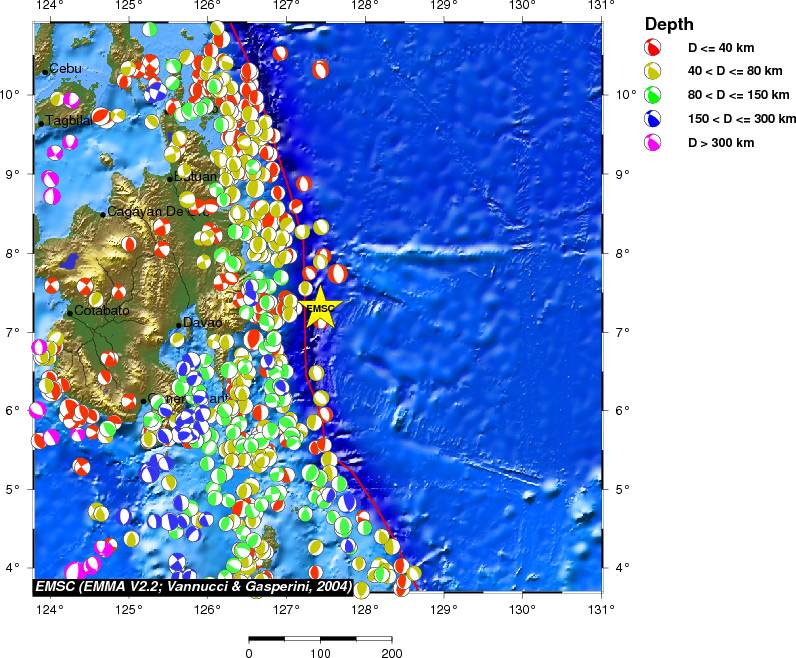The height and width of the screenshot is (658, 796).
Task: Click the "D <= 40 km" legend text
Action: tap(721, 47)
